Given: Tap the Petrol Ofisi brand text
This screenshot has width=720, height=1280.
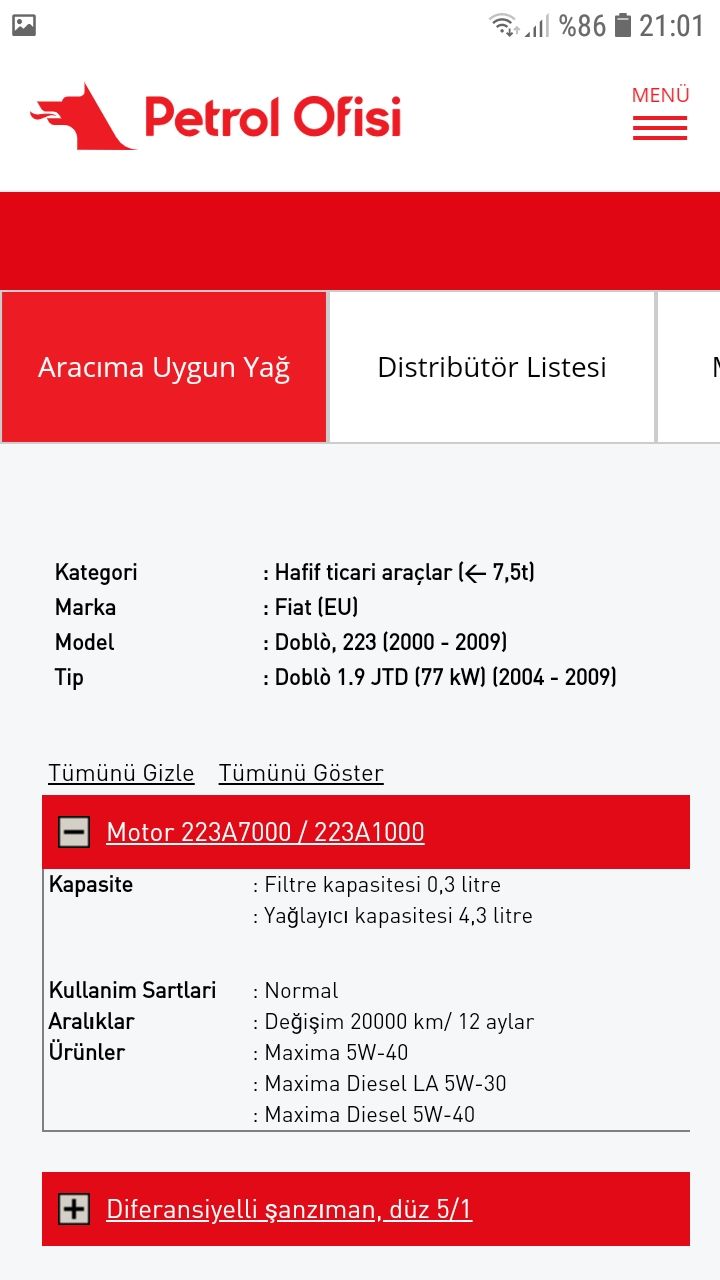Looking at the screenshot, I should click(x=272, y=117).
